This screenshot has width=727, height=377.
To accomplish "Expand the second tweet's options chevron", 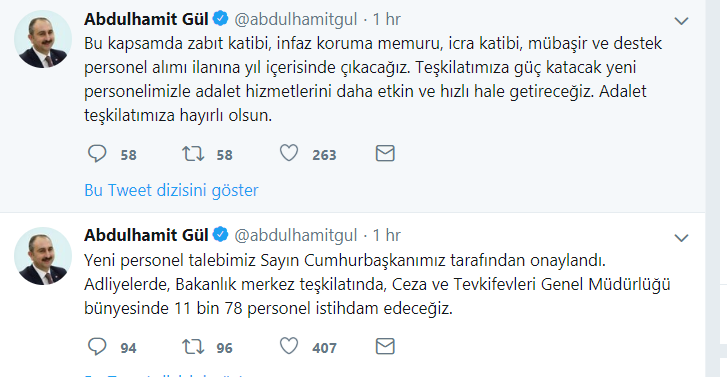I will click(x=681, y=238).
